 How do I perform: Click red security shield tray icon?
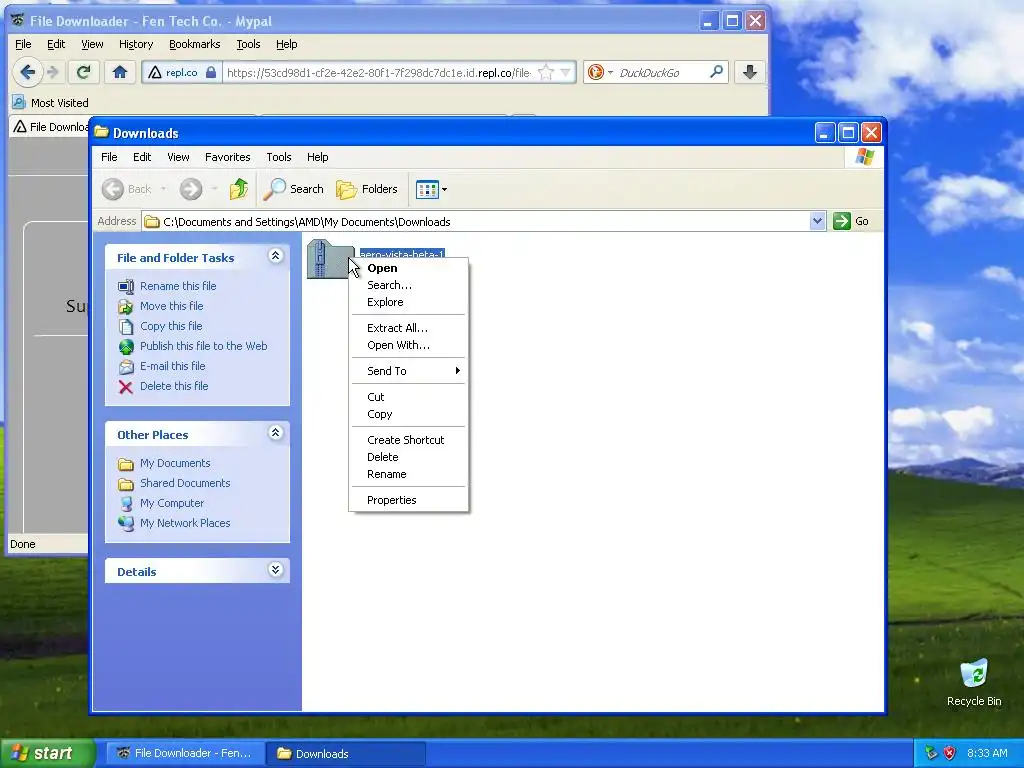[x=950, y=753]
